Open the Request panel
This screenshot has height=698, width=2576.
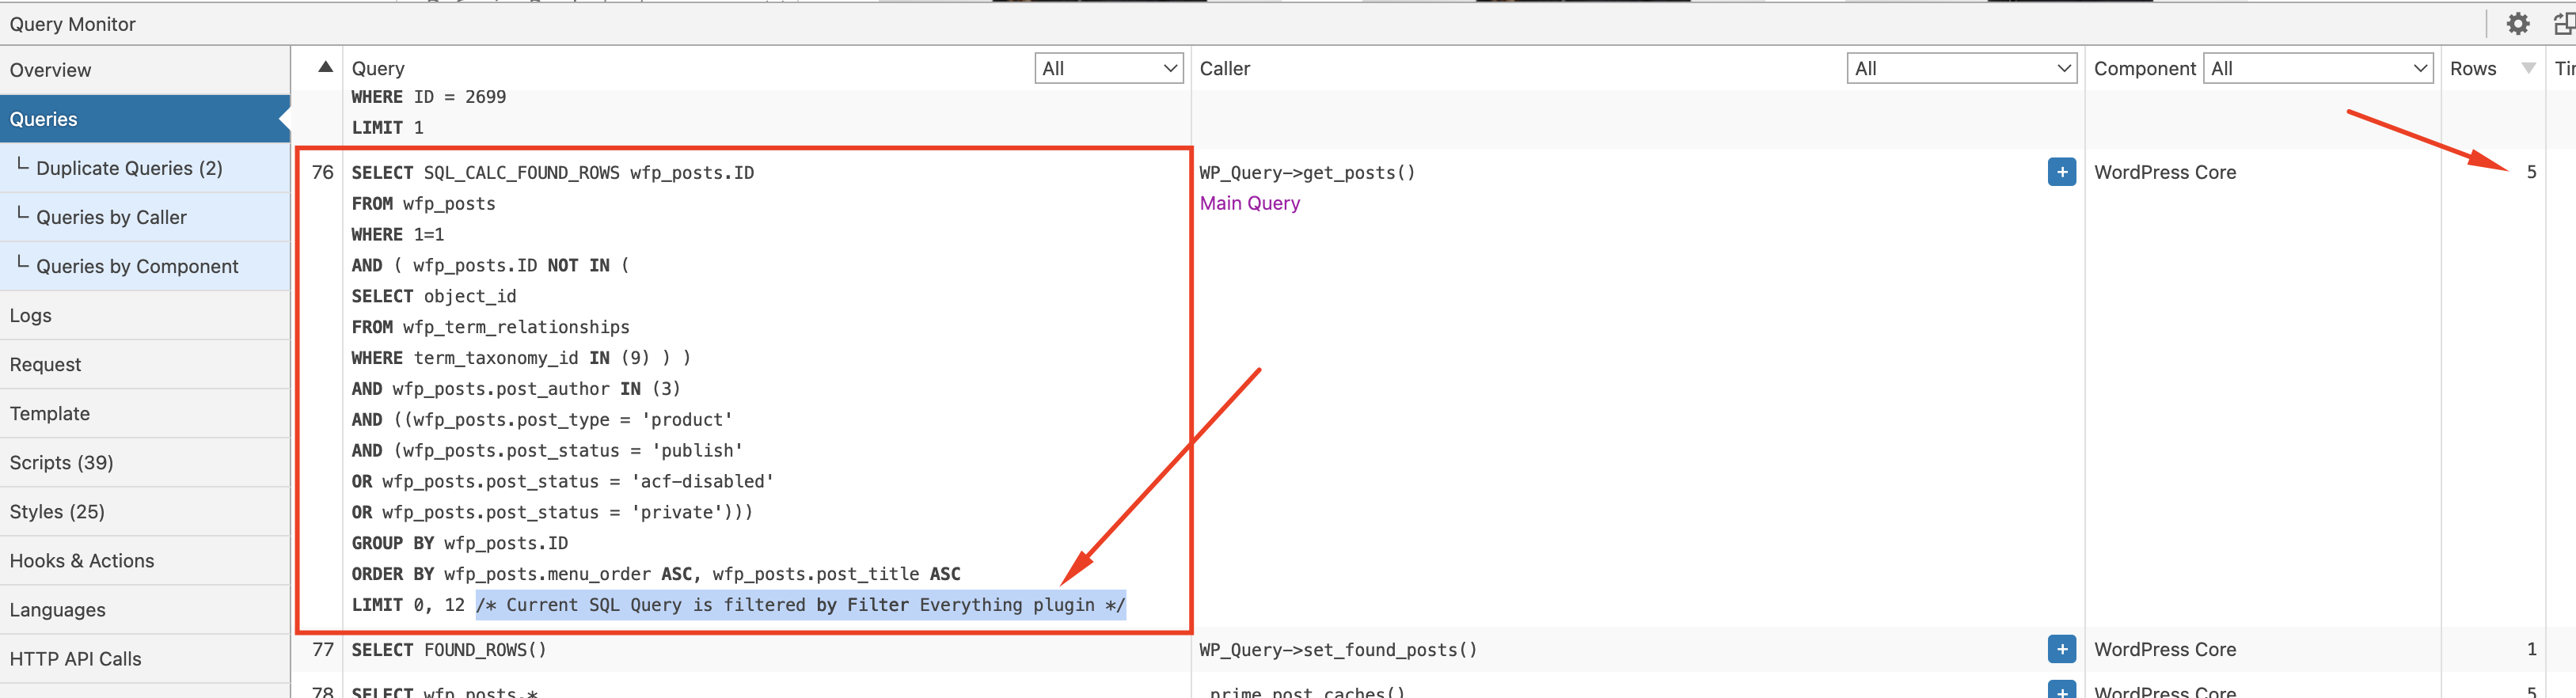click(145, 364)
